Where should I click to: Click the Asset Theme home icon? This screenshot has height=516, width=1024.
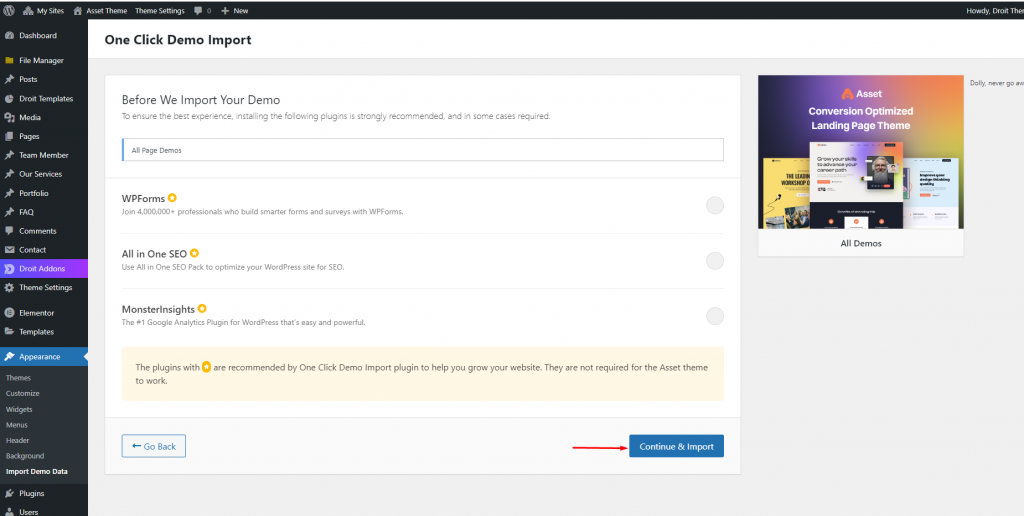[x=78, y=10]
